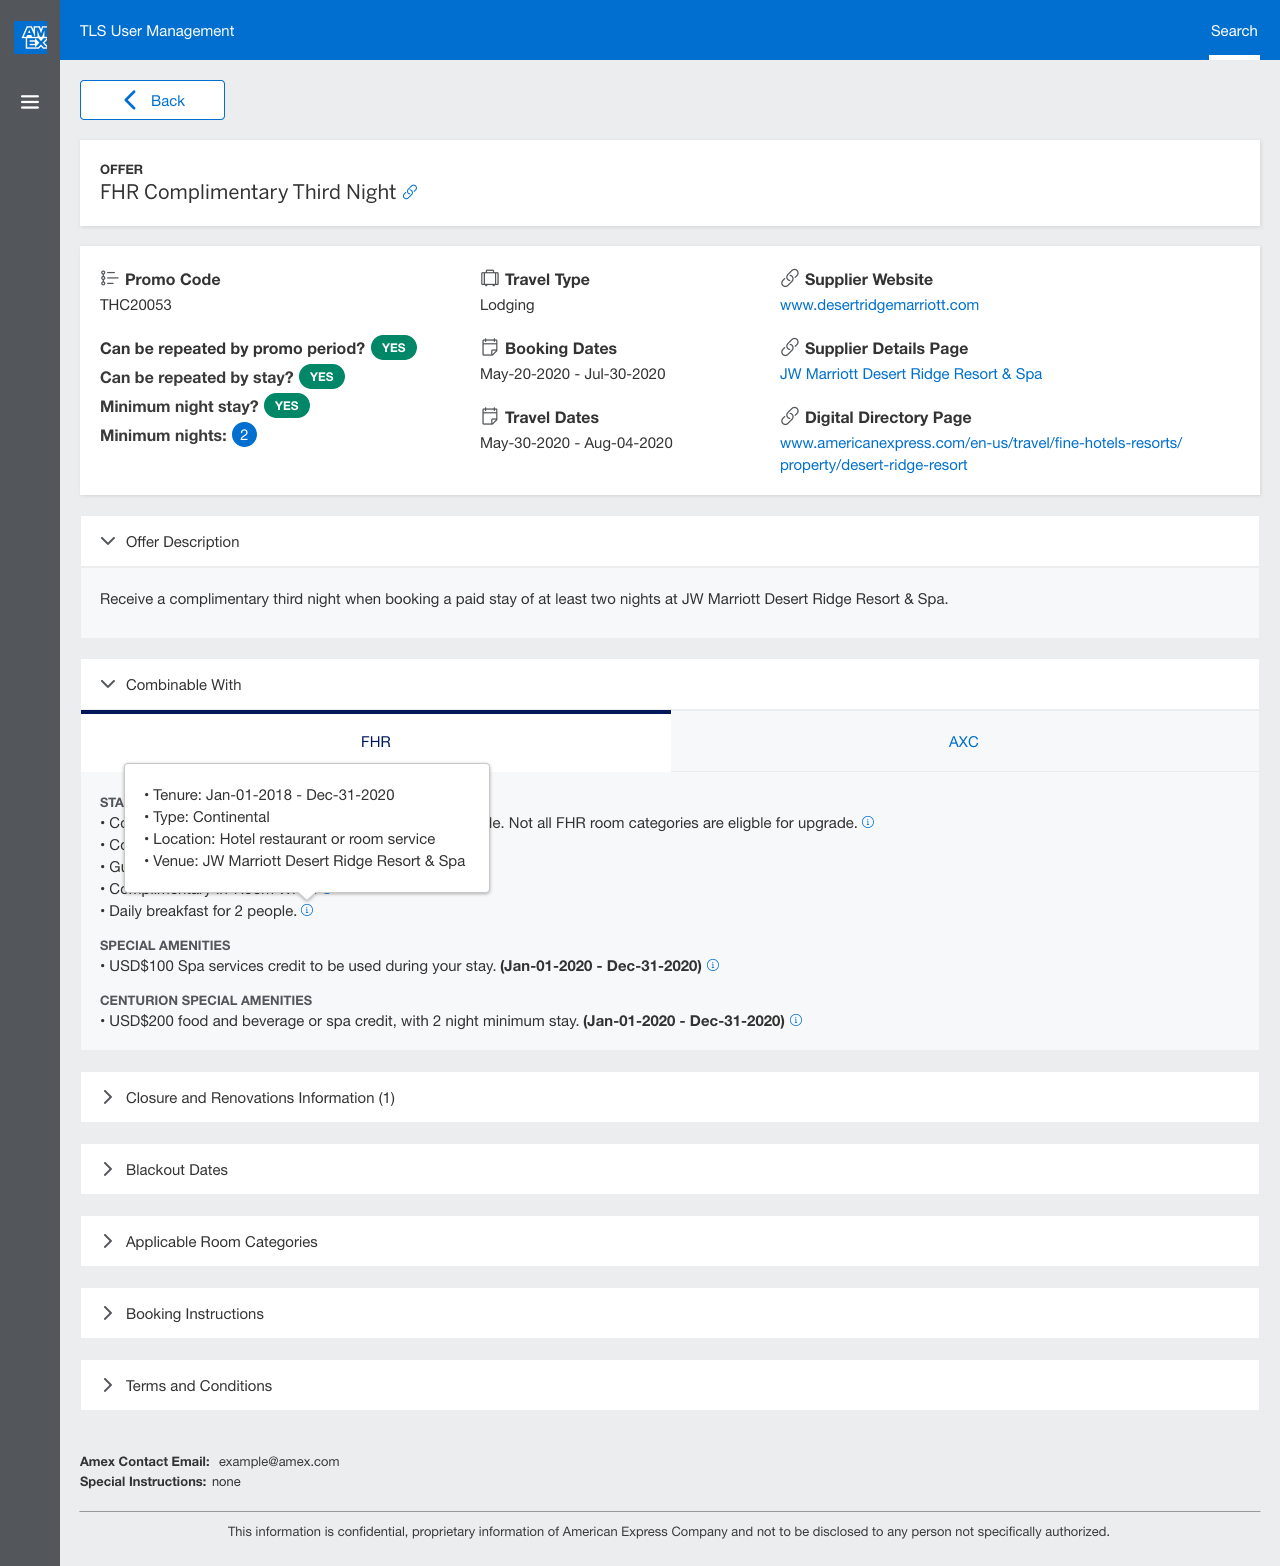Viewport: 1280px width, 1566px height.
Task: Open www.desertridgemarriott.com supplier website link
Action: coord(879,305)
